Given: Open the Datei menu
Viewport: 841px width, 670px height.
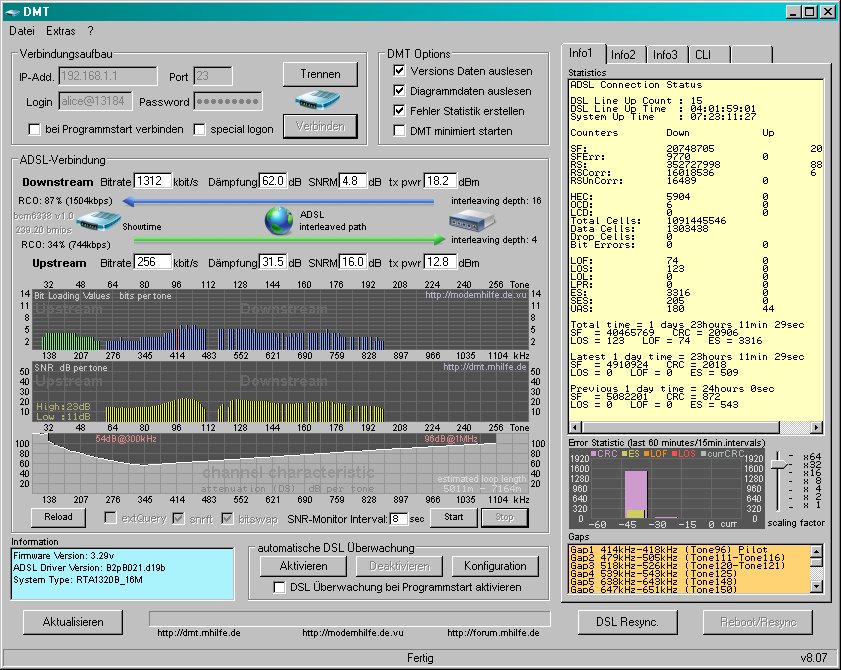Looking at the screenshot, I should click(22, 31).
